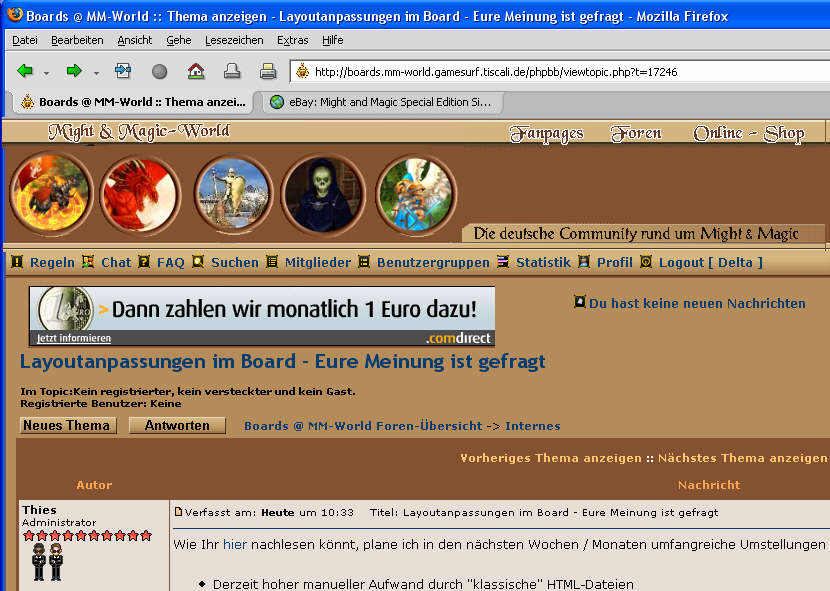
Task: Open the Datei menu
Action: click(x=25, y=40)
